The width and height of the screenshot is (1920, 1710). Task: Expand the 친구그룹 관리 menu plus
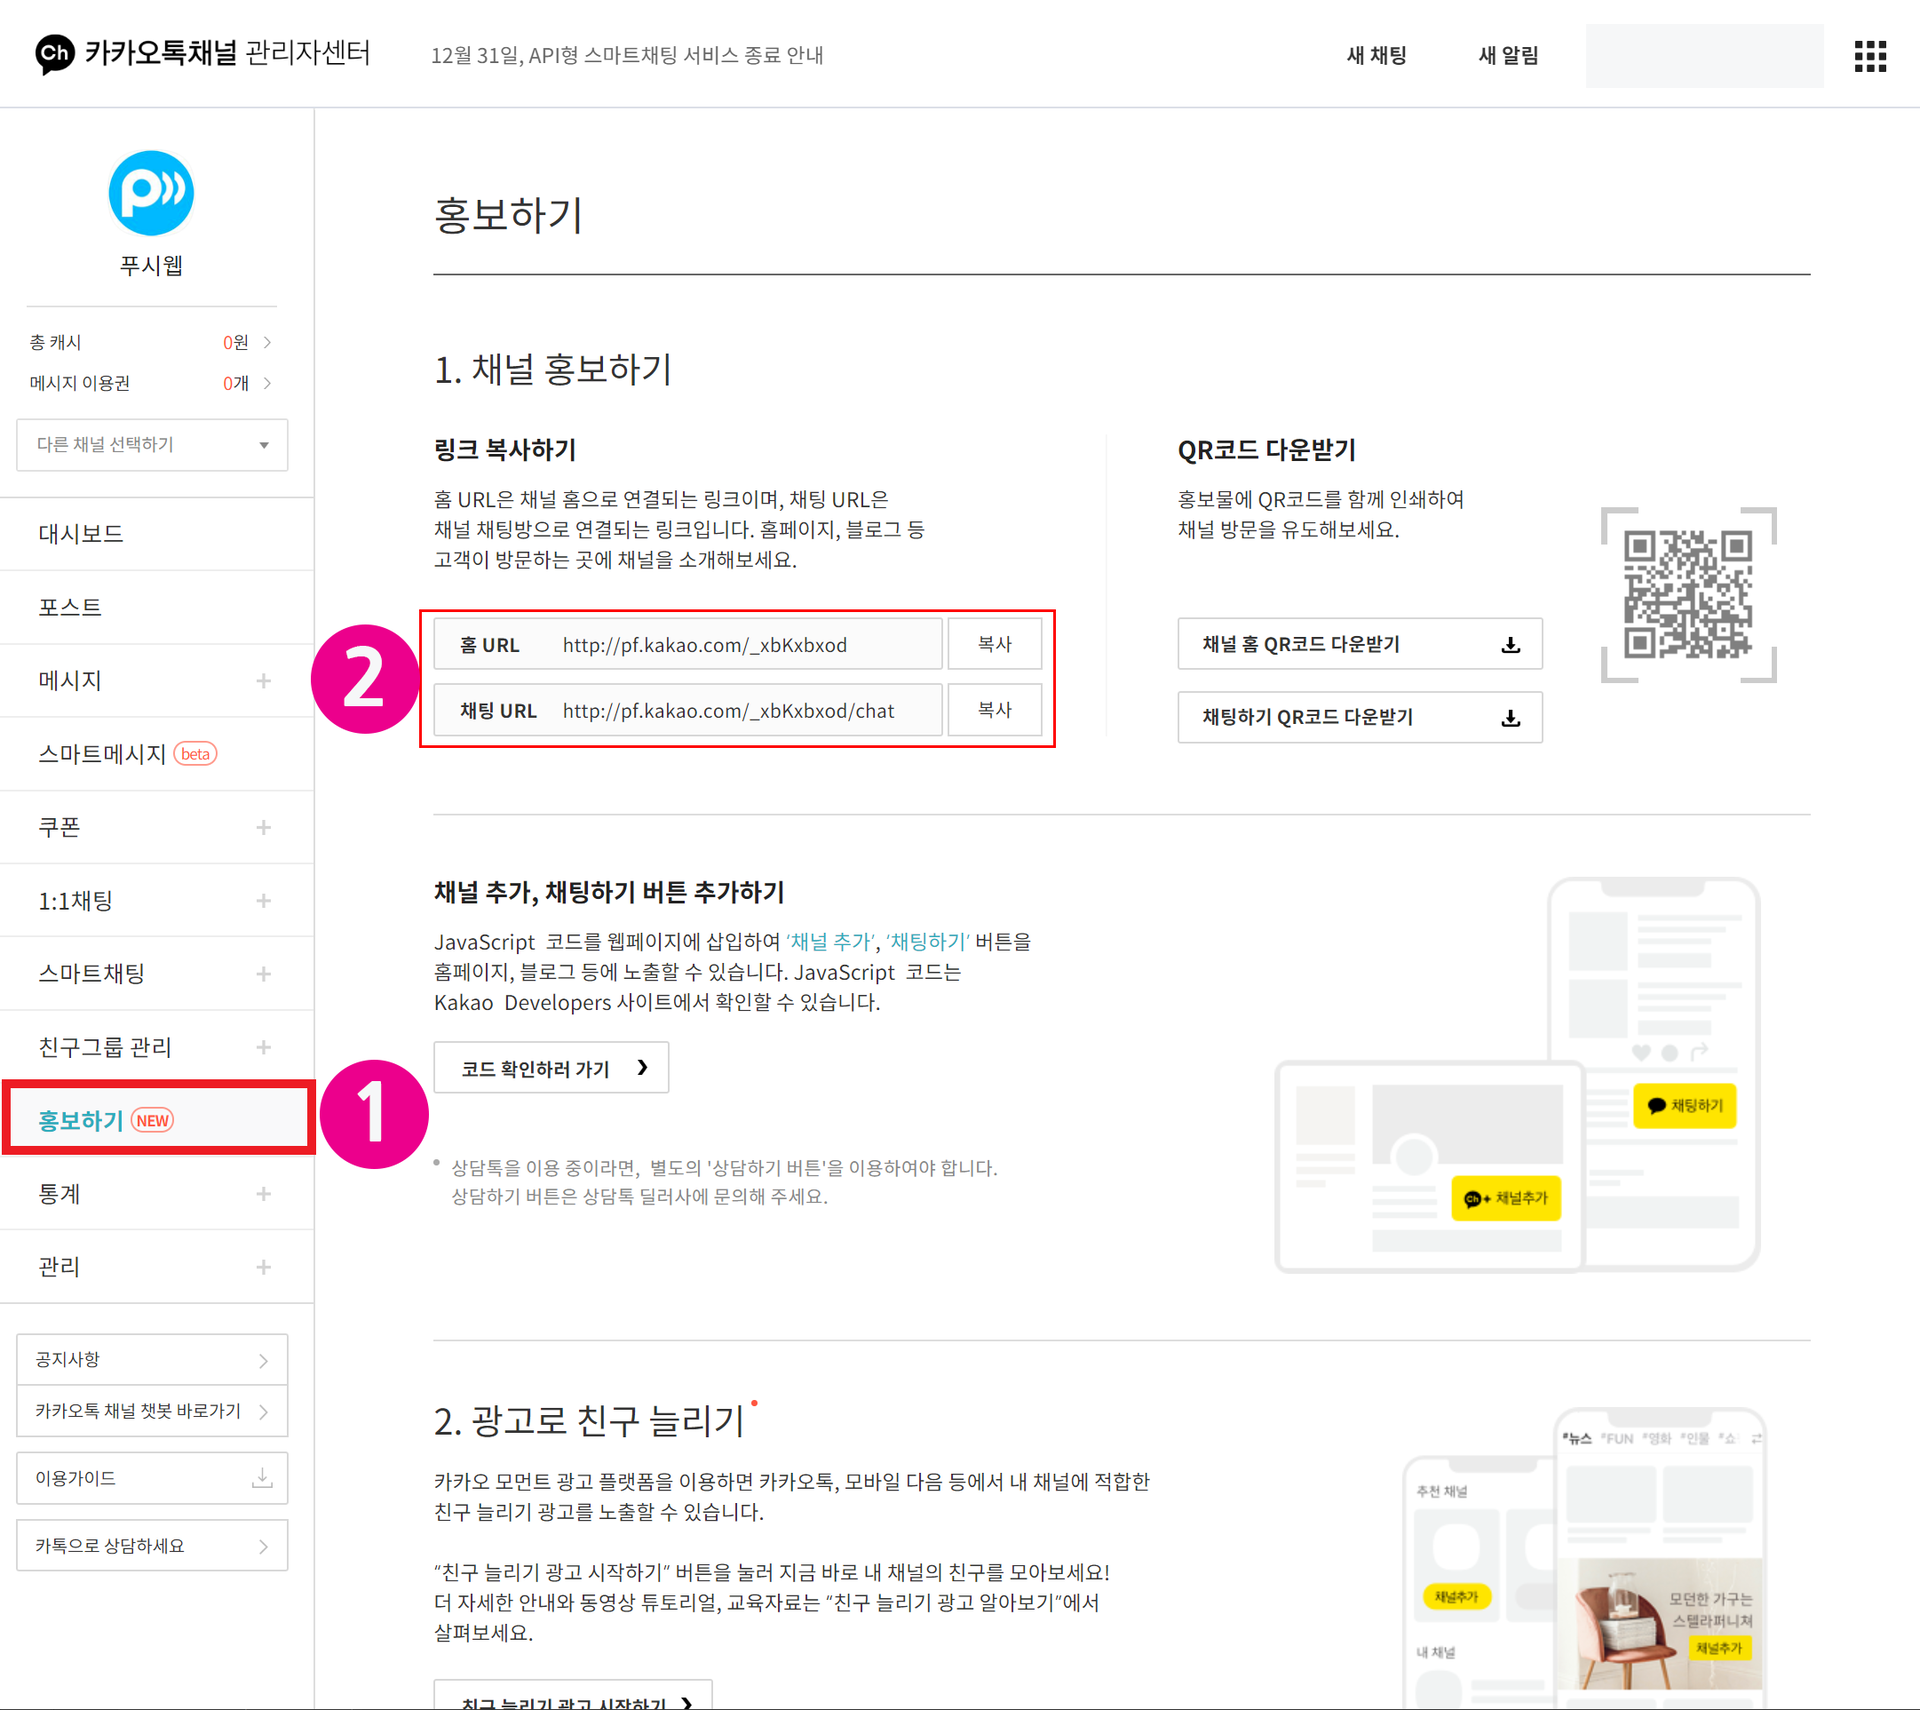pyautogui.click(x=263, y=1047)
